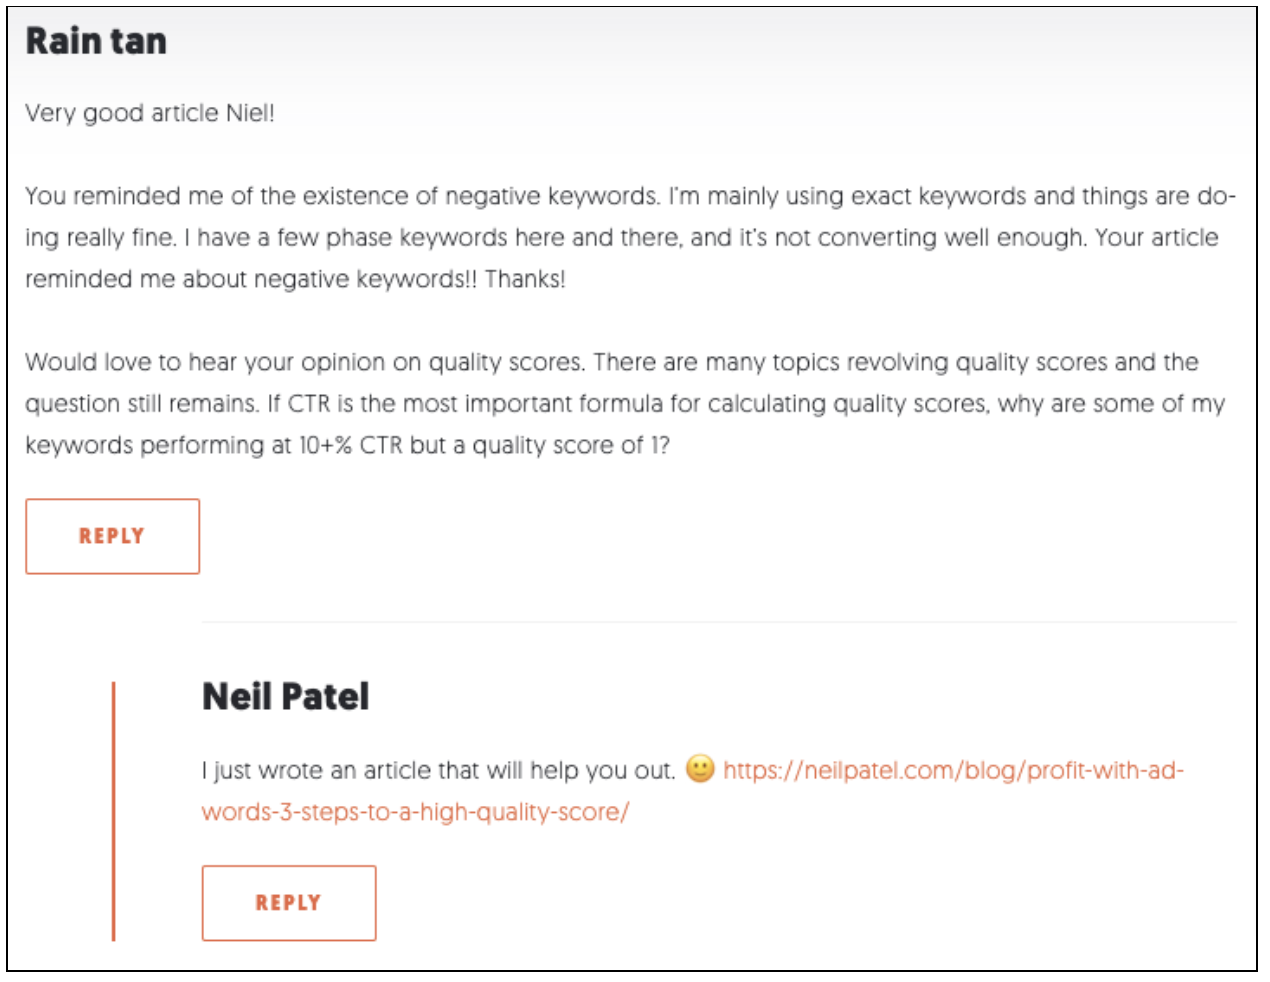Click the line starting 'question still remains. If CTR'
The image size is (1270, 982).
pyautogui.click(x=625, y=404)
